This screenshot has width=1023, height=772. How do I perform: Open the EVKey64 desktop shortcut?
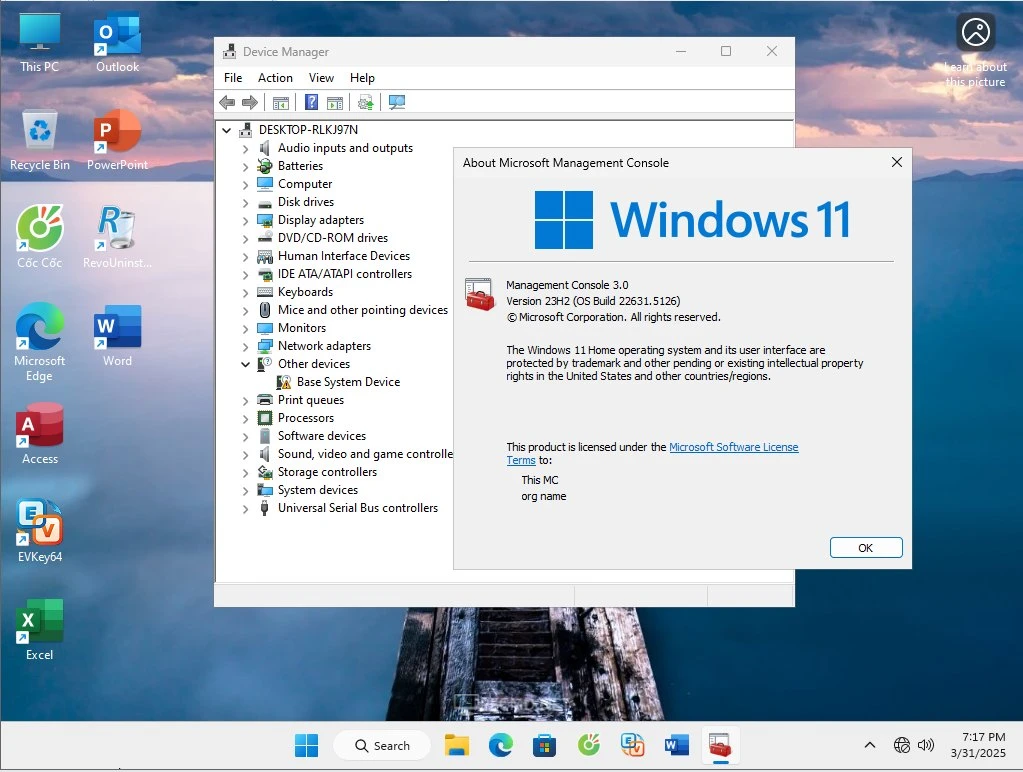[39, 531]
